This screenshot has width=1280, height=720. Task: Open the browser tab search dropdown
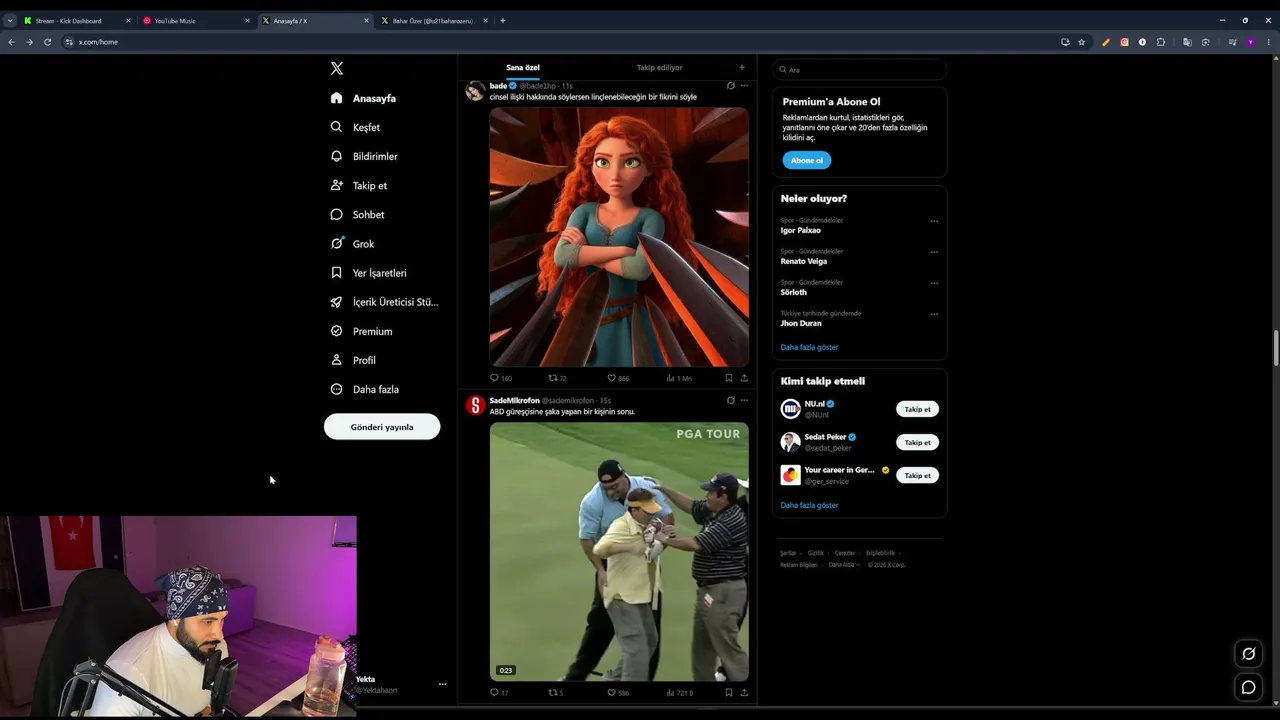(x=10, y=20)
